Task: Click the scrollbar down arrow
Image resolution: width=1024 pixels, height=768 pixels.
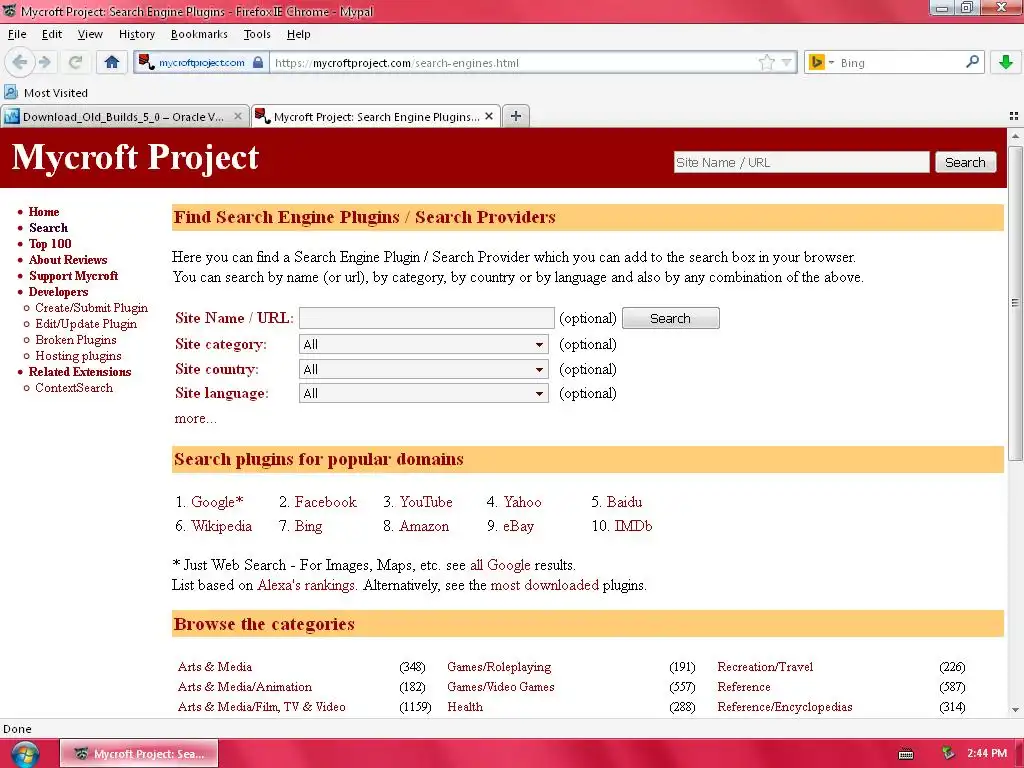Action: [x=1015, y=710]
